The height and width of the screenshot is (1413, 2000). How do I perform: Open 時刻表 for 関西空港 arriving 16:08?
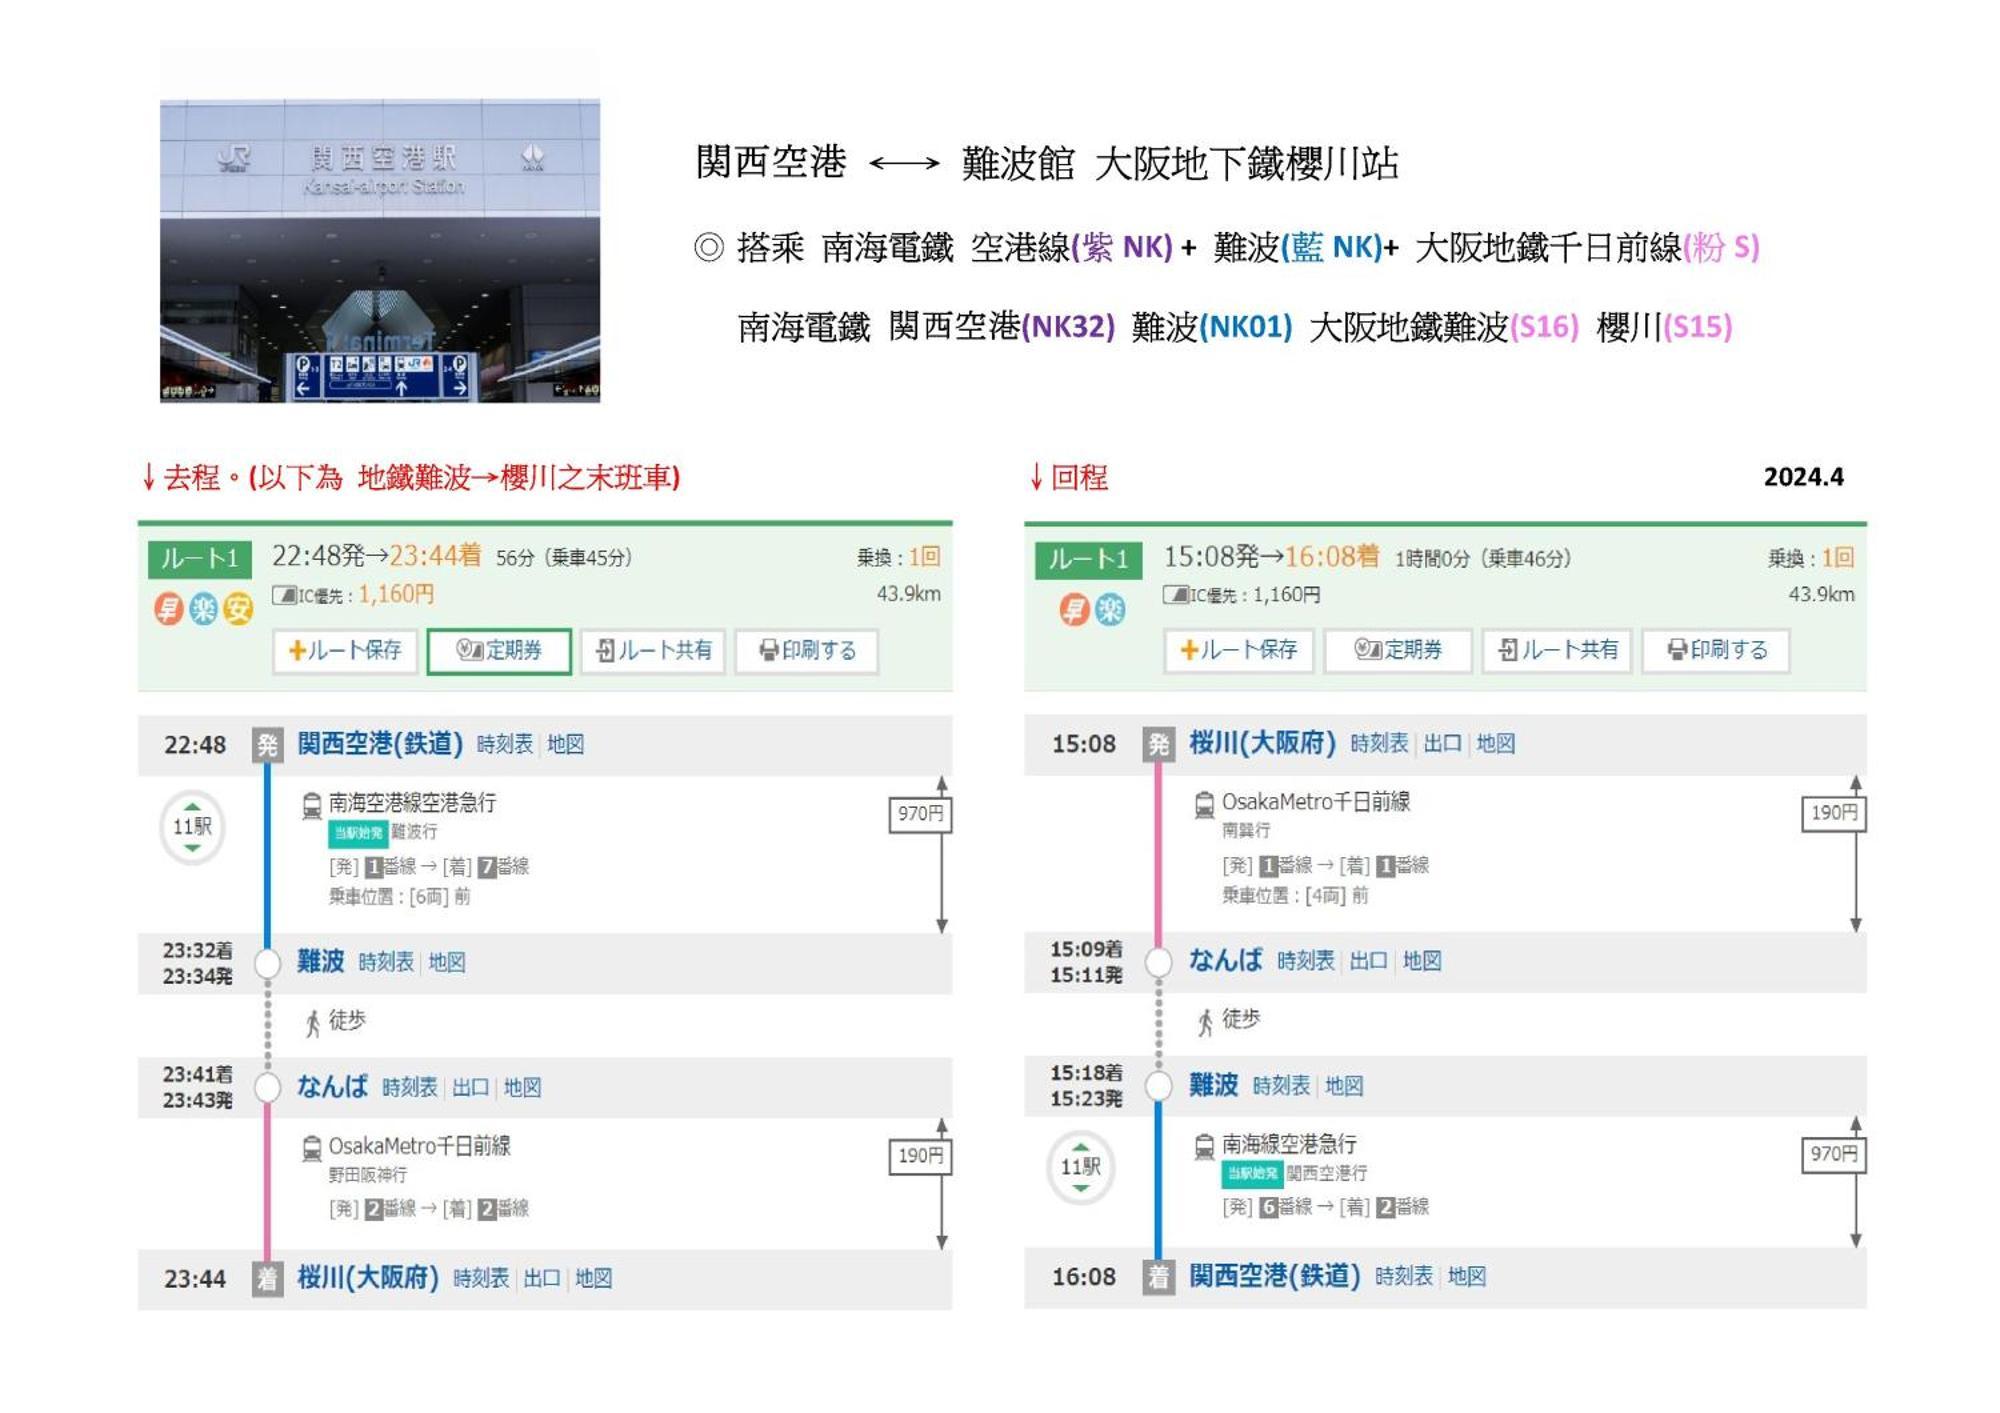(x=1404, y=1278)
